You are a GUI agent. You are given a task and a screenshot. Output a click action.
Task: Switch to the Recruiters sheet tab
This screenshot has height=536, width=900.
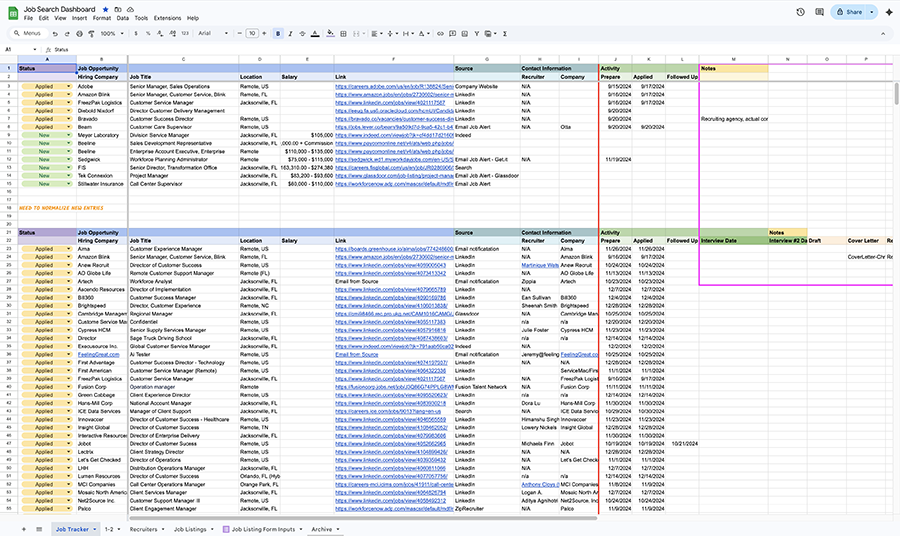[x=143, y=529]
